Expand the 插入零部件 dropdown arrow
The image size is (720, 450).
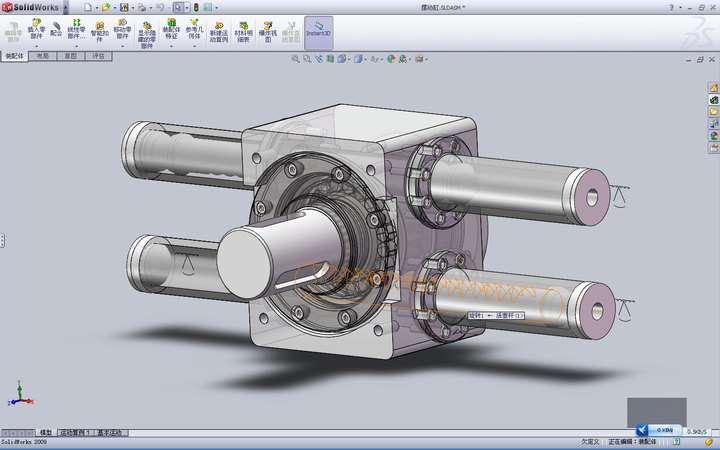pyautogui.click(x=36, y=46)
